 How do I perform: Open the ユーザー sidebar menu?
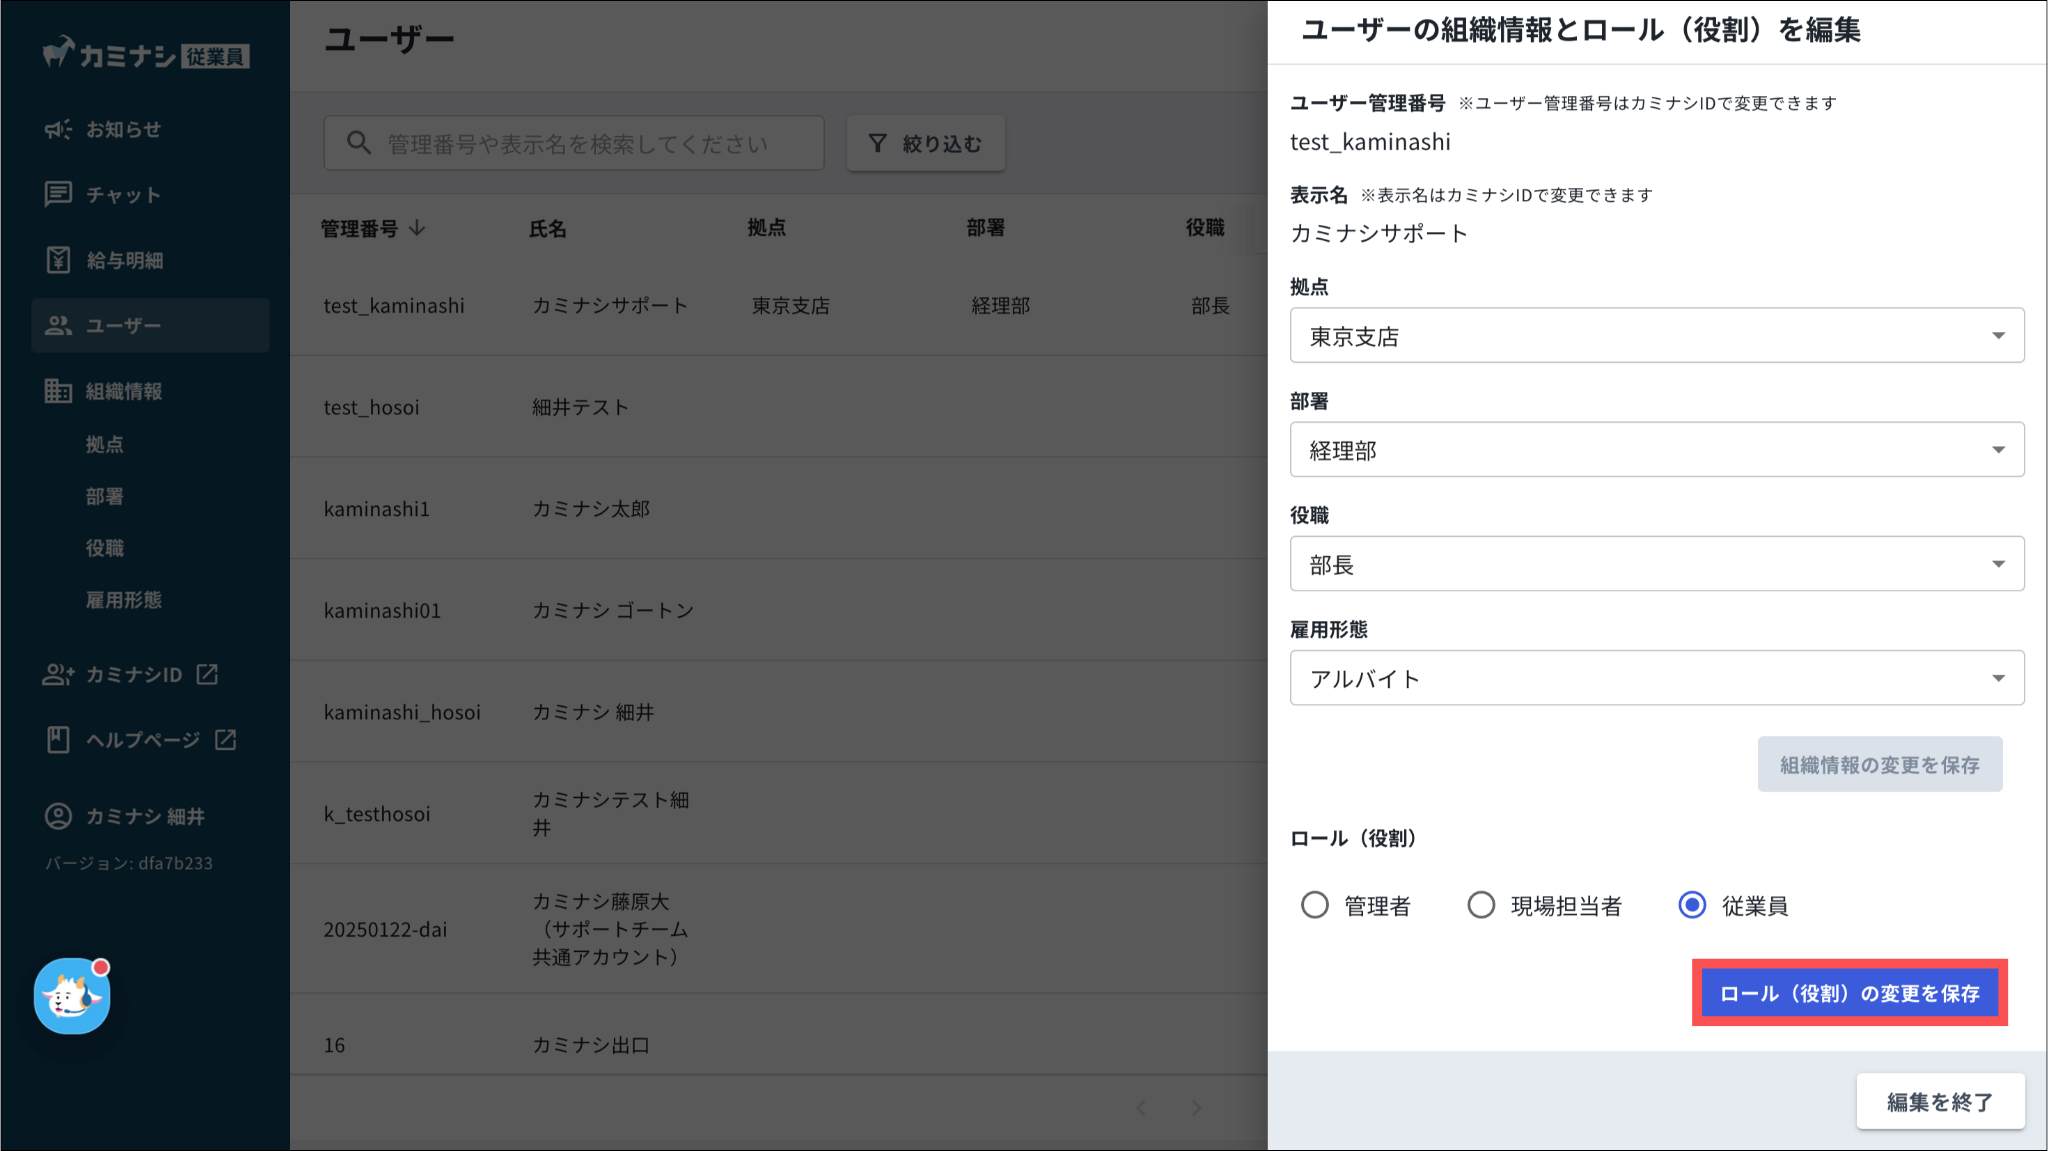150,325
